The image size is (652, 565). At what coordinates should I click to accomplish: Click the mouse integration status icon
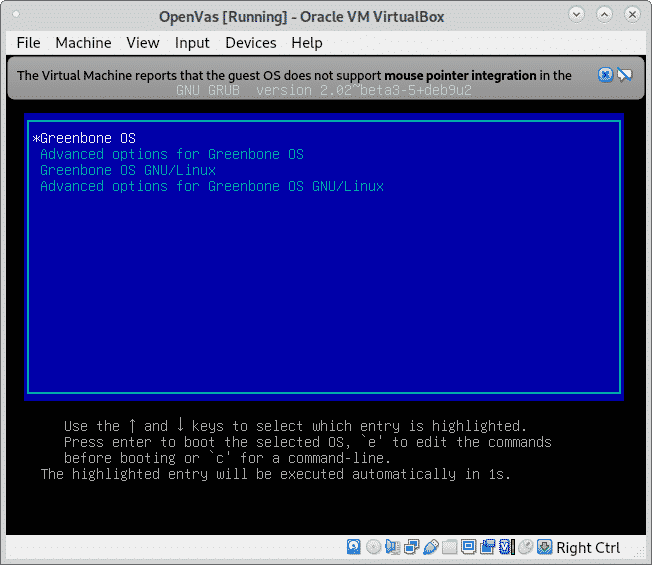526,547
